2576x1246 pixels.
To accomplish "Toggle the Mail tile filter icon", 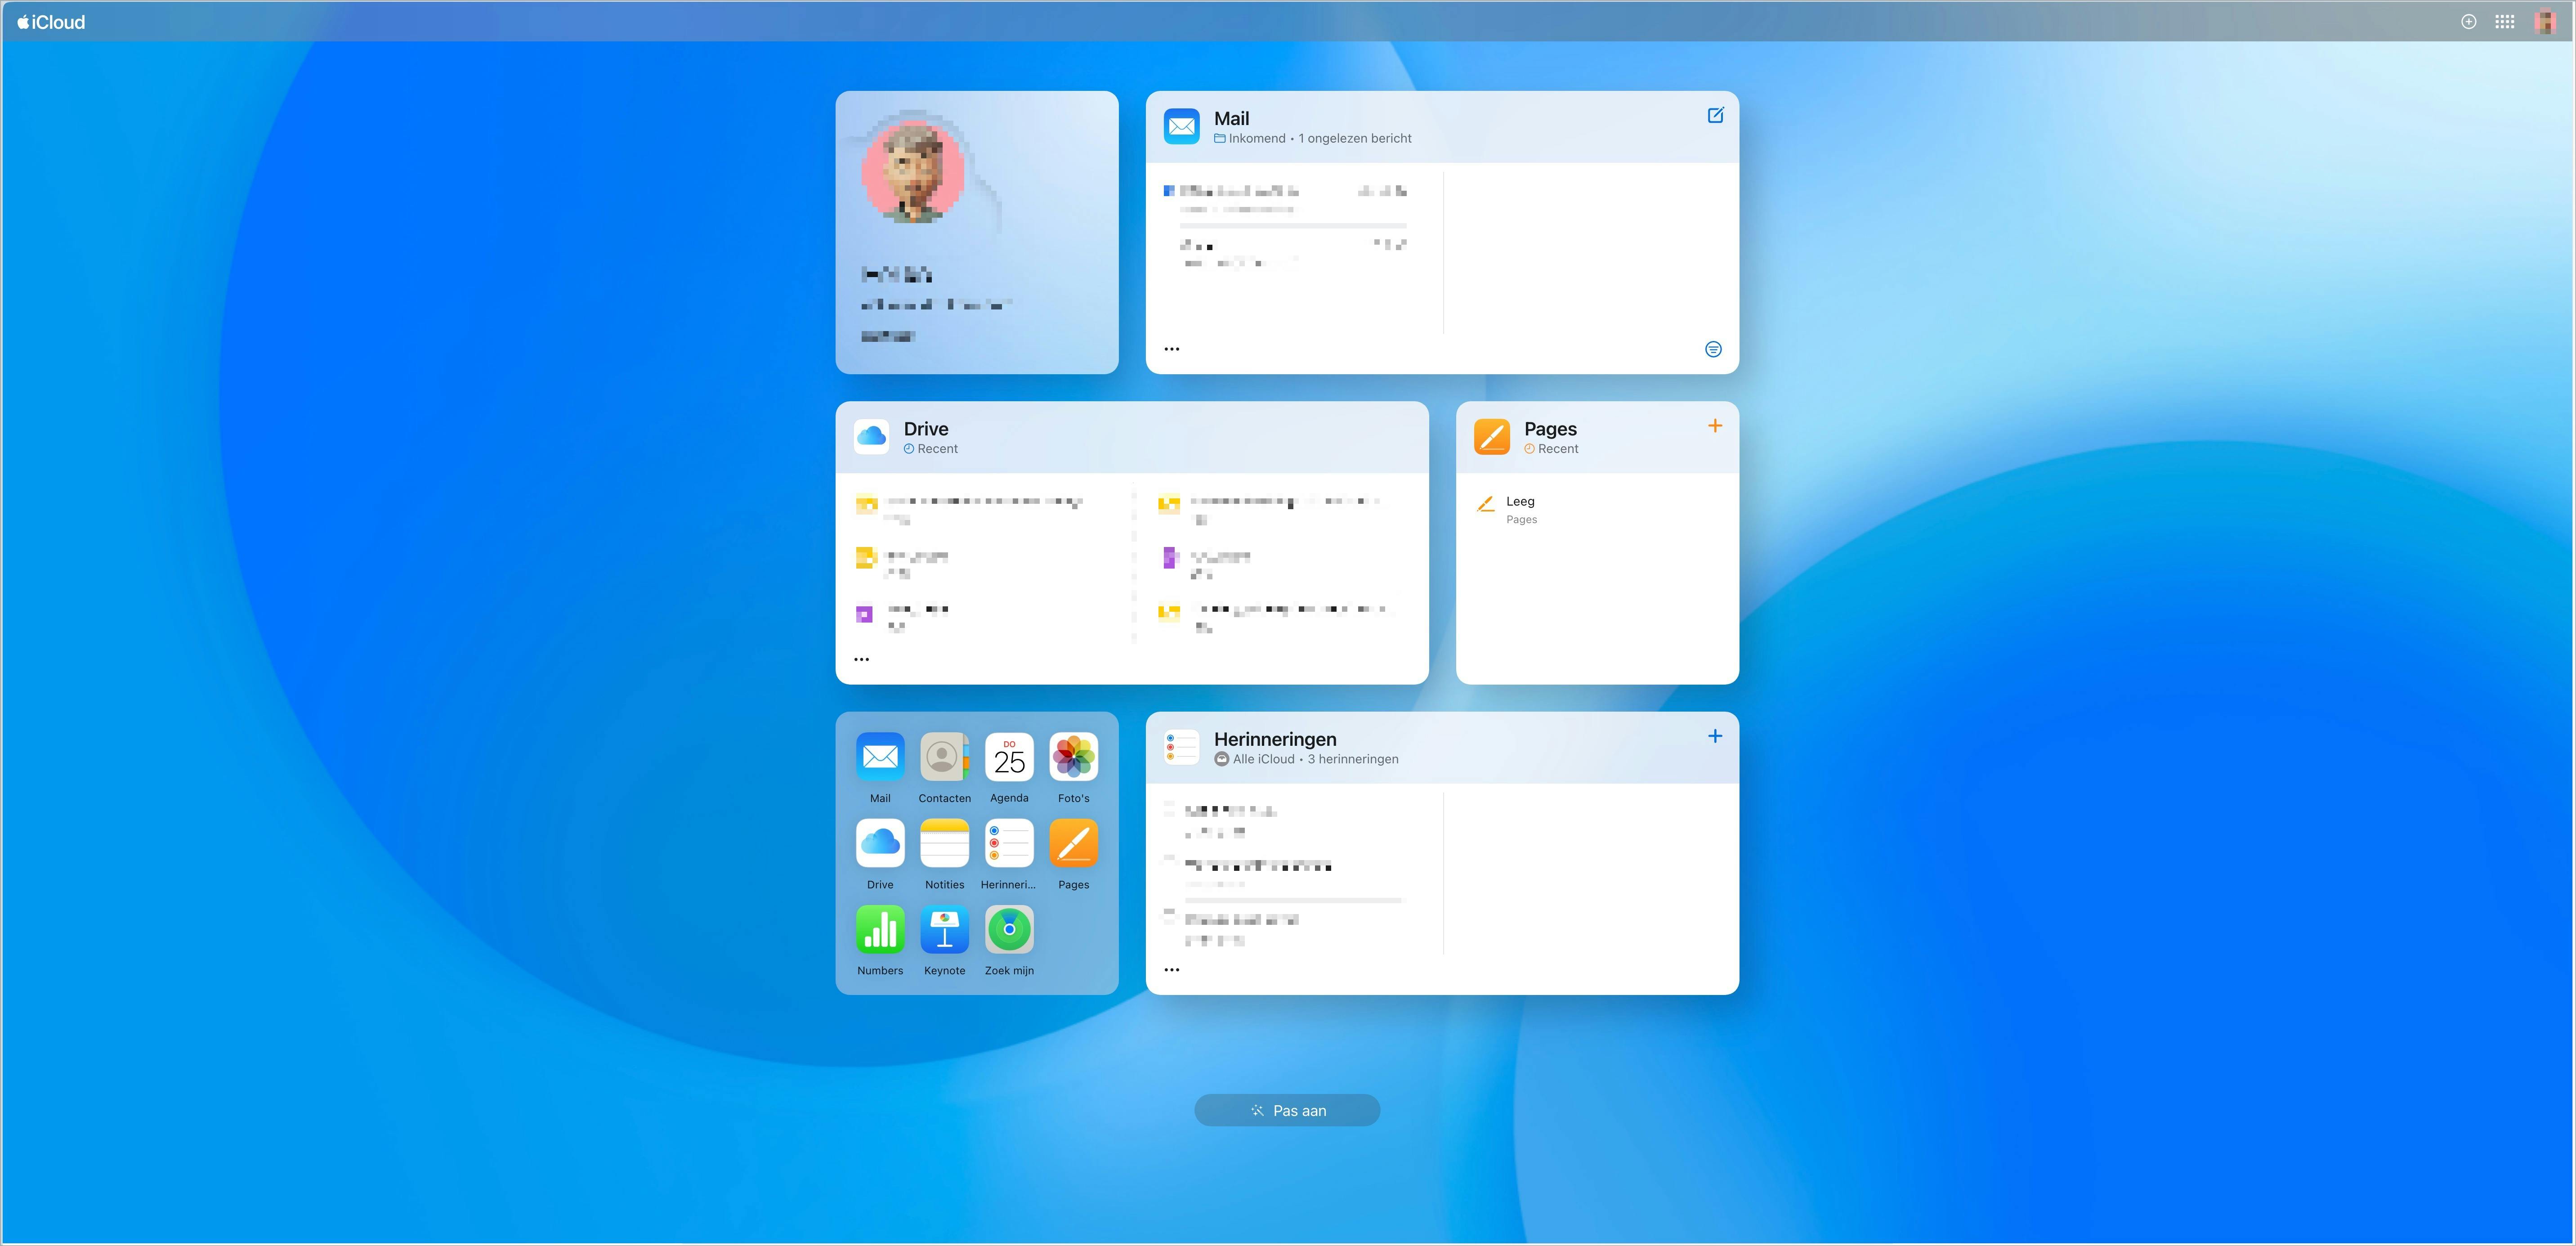I will 1713,349.
